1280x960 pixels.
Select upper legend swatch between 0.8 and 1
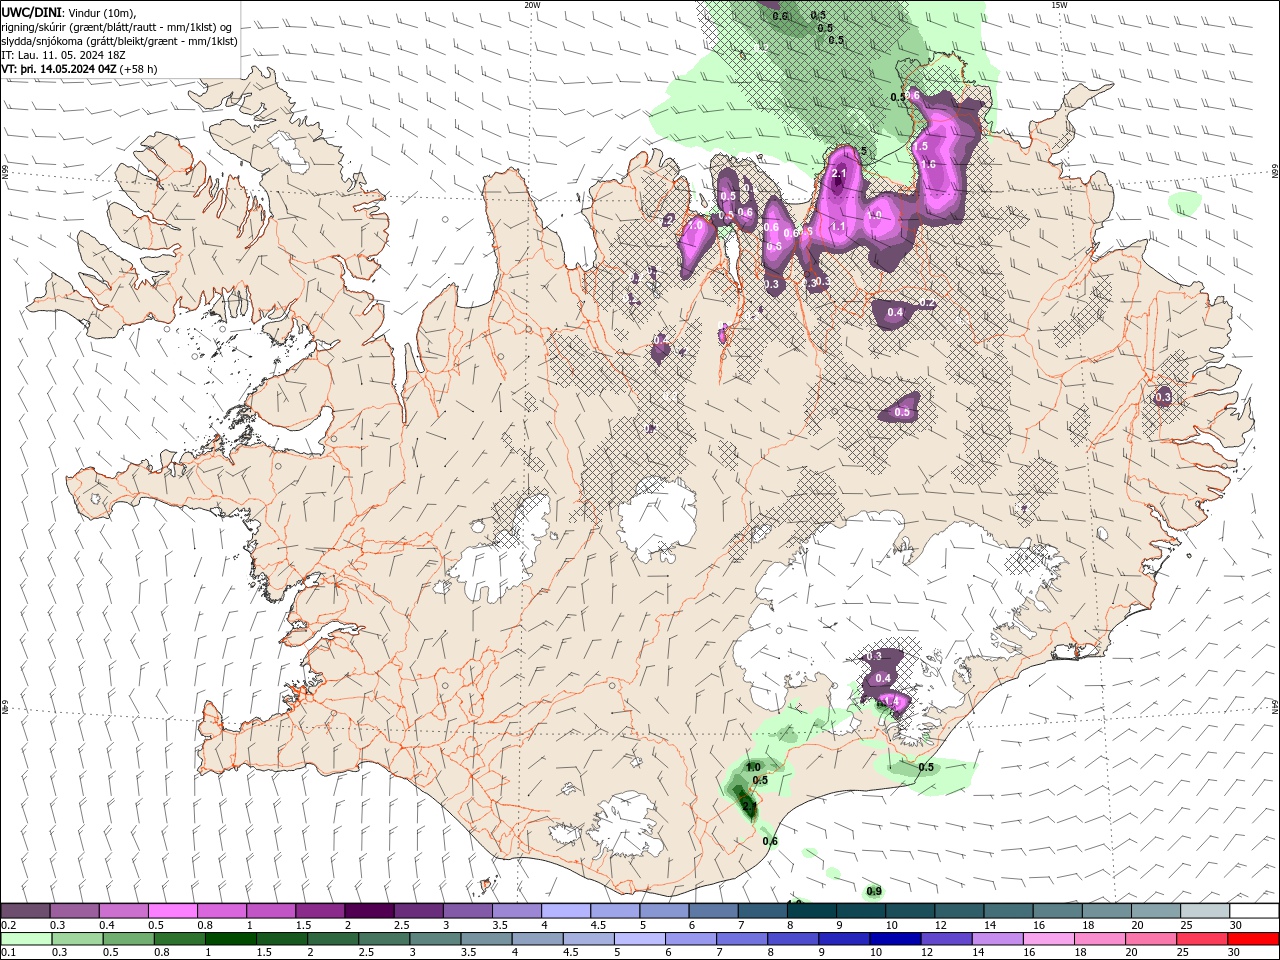coord(222,910)
